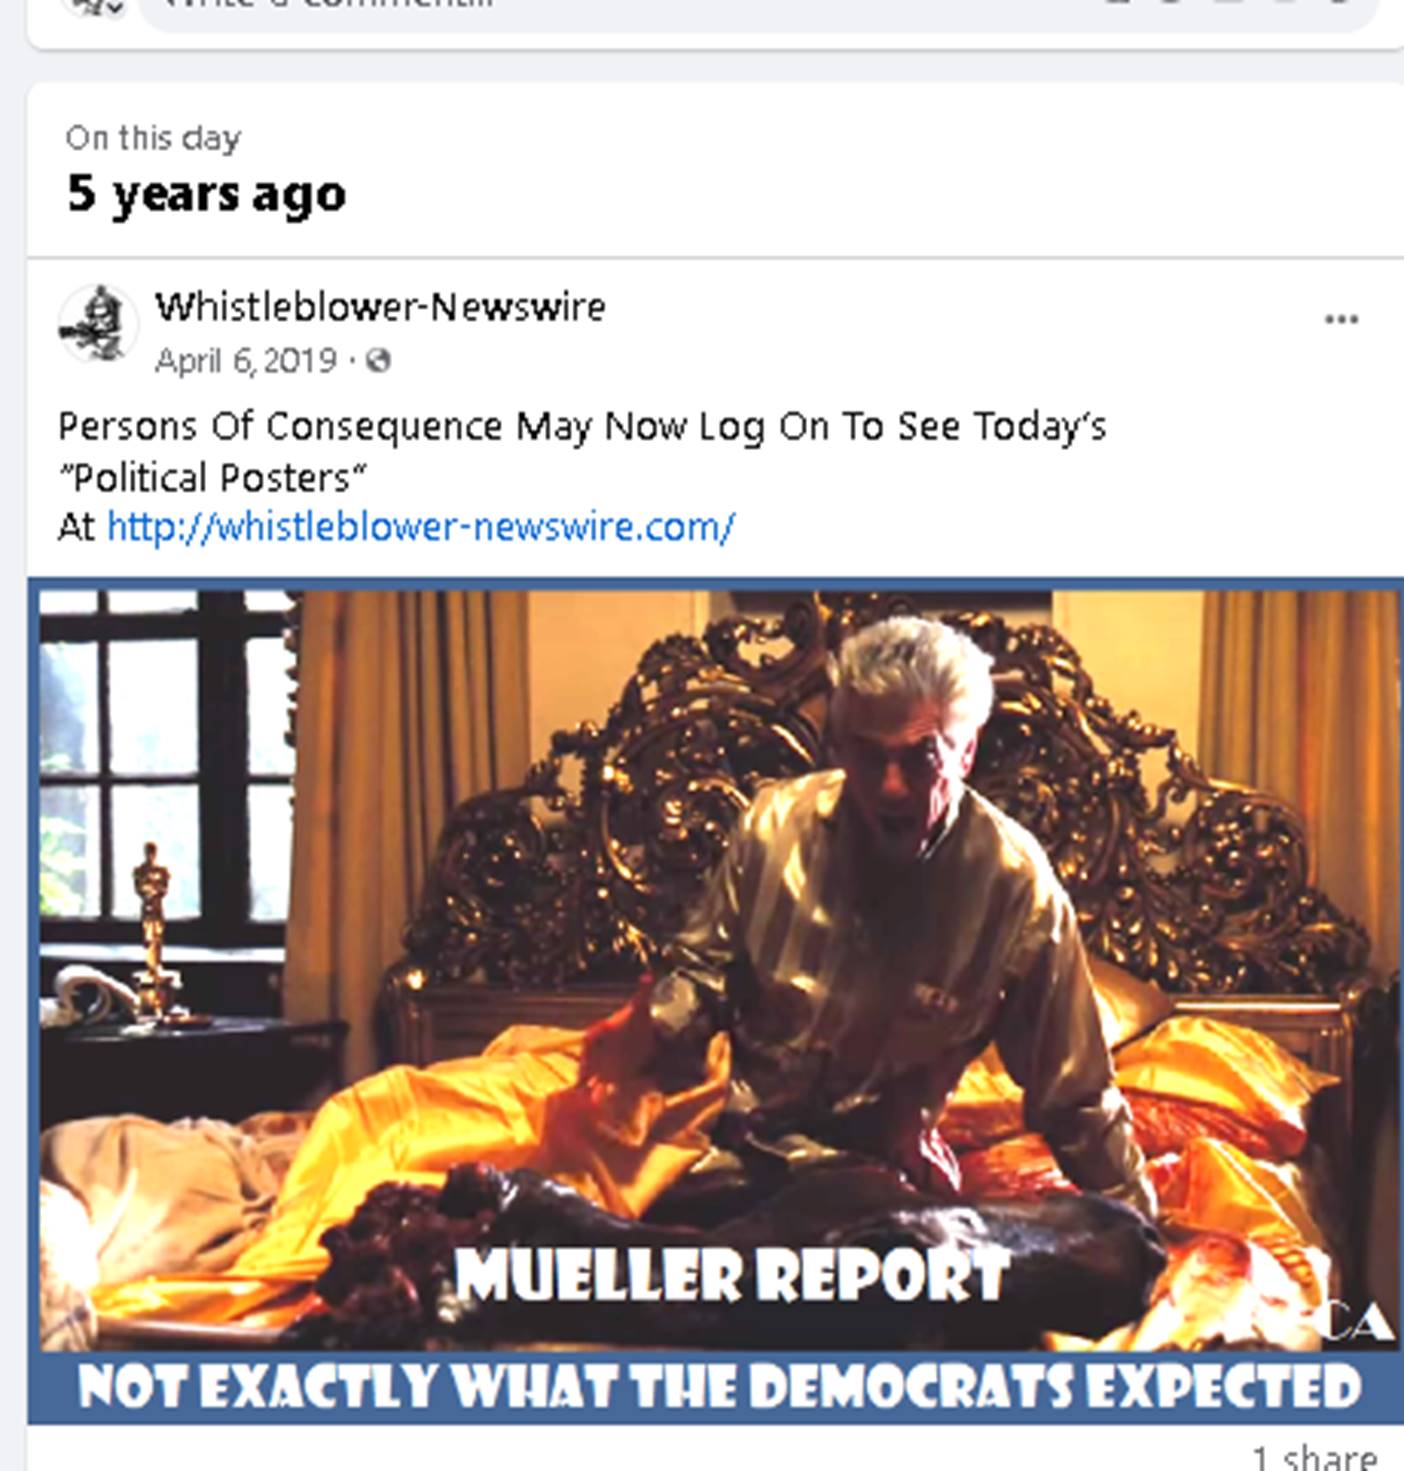
Task: Open the Mueller Report poster image
Action: click(x=716, y=1000)
